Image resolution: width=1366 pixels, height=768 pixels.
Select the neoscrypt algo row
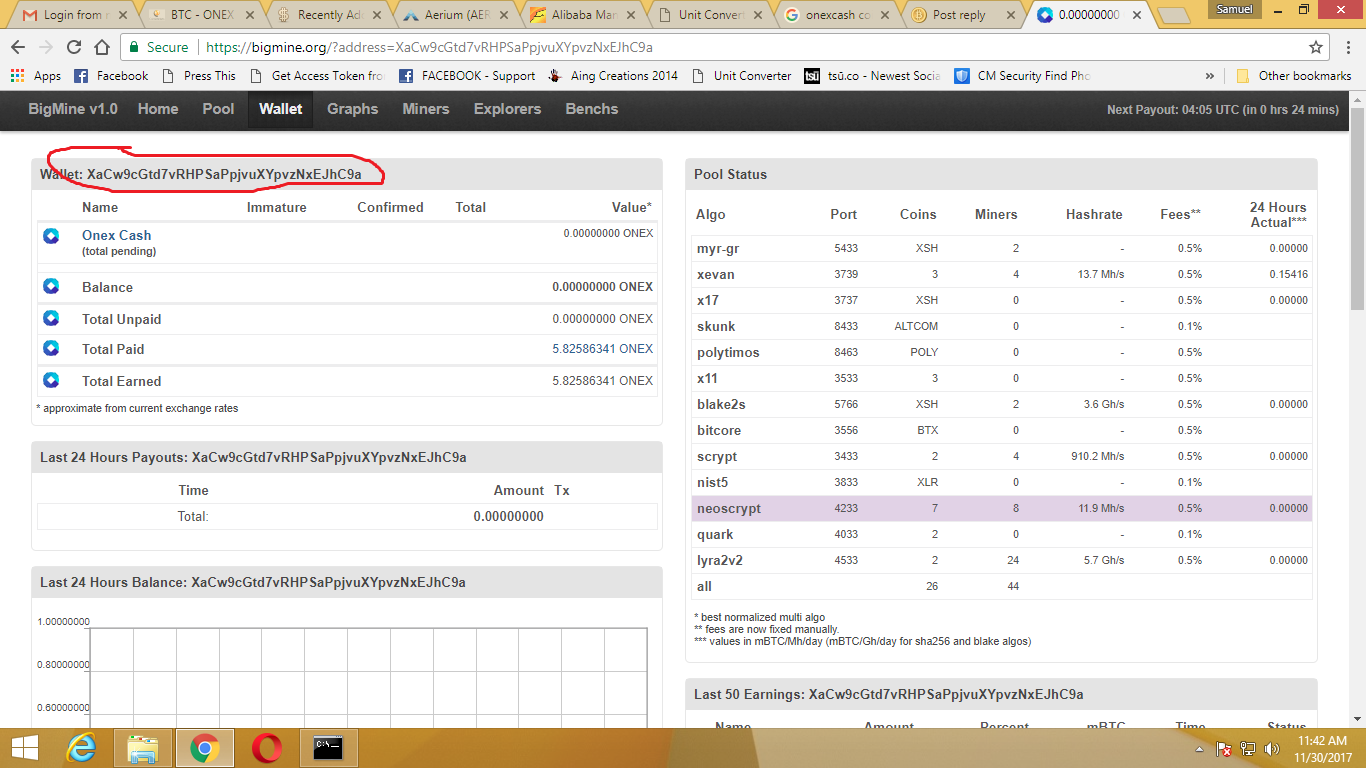click(1002, 508)
